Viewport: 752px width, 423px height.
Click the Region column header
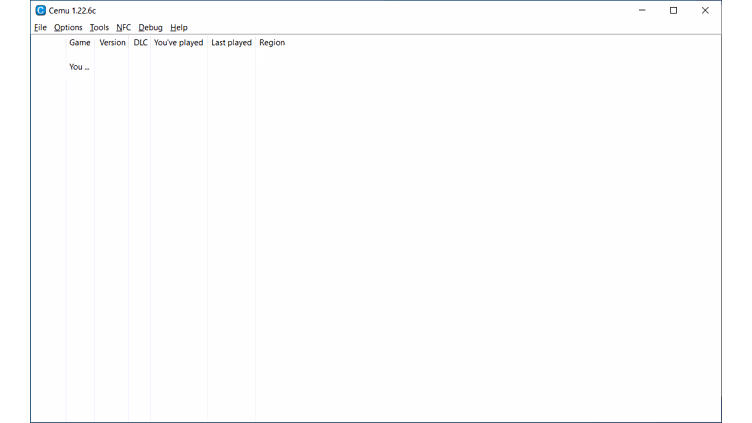[x=272, y=43]
